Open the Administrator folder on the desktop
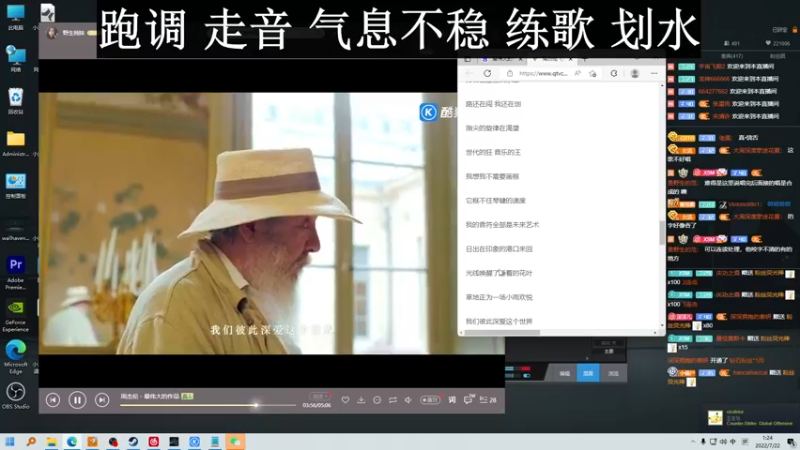This screenshot has width=800, height=450. coord(15,143)
